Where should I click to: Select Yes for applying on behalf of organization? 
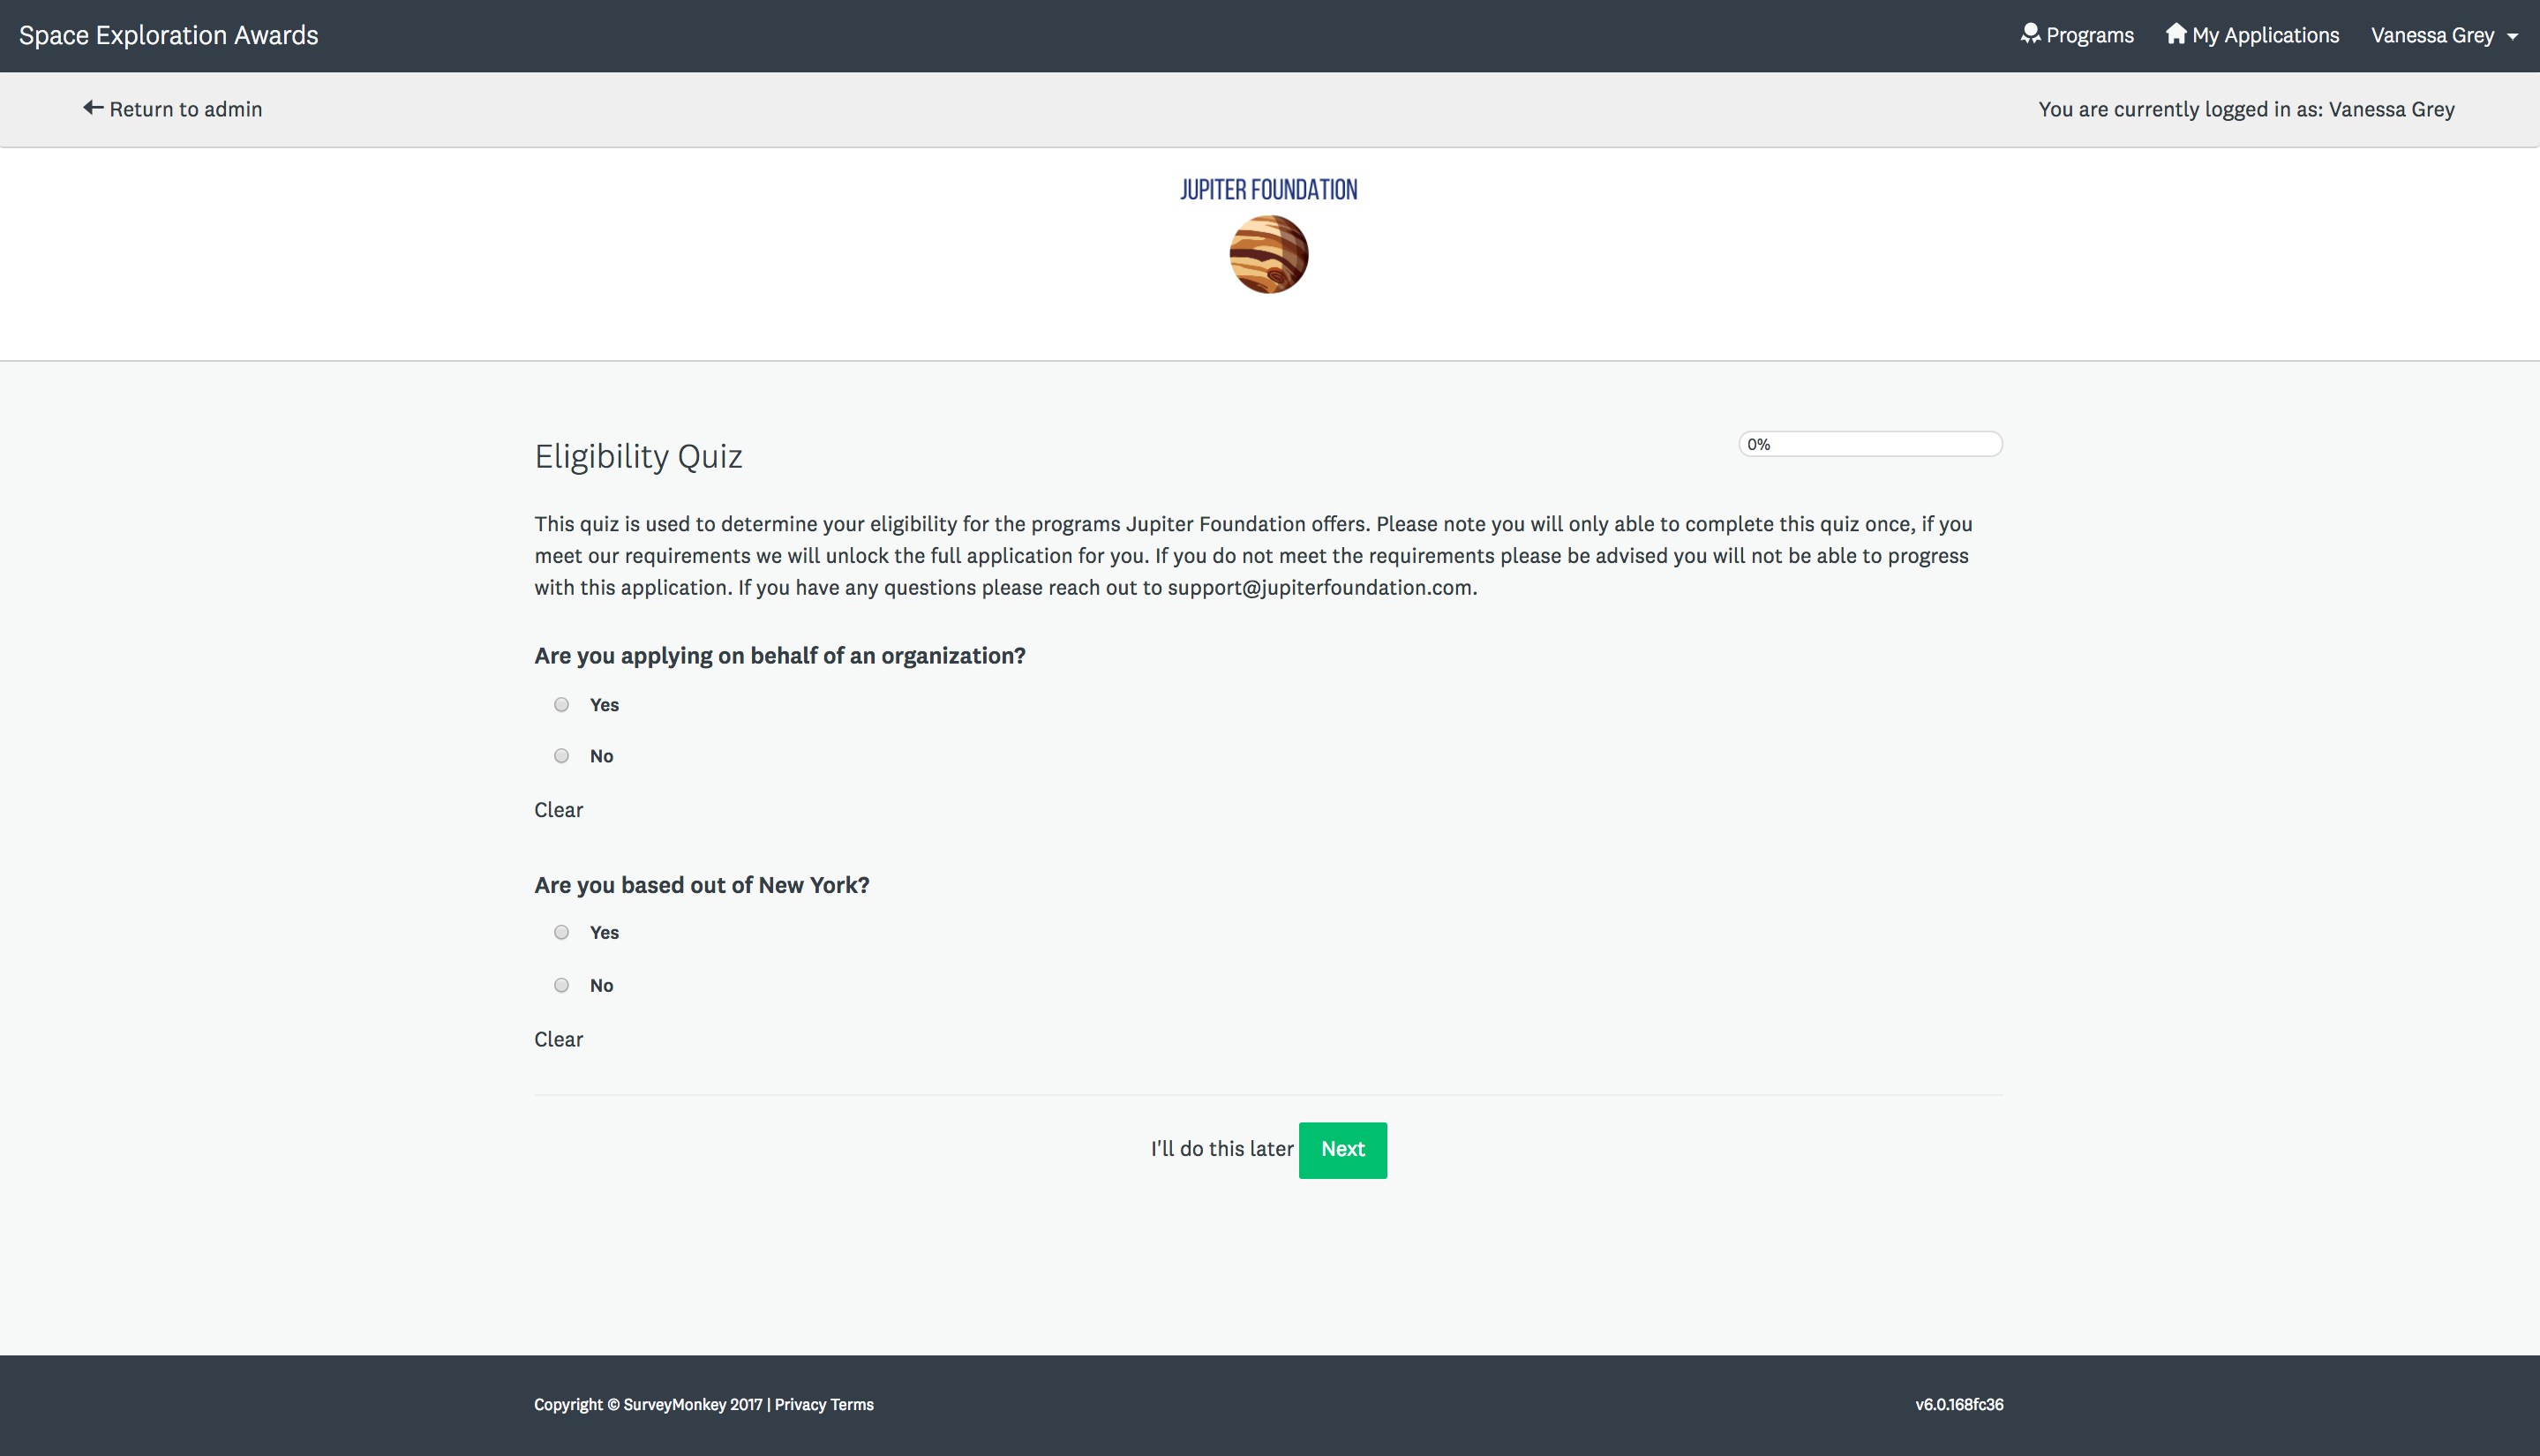562,705
